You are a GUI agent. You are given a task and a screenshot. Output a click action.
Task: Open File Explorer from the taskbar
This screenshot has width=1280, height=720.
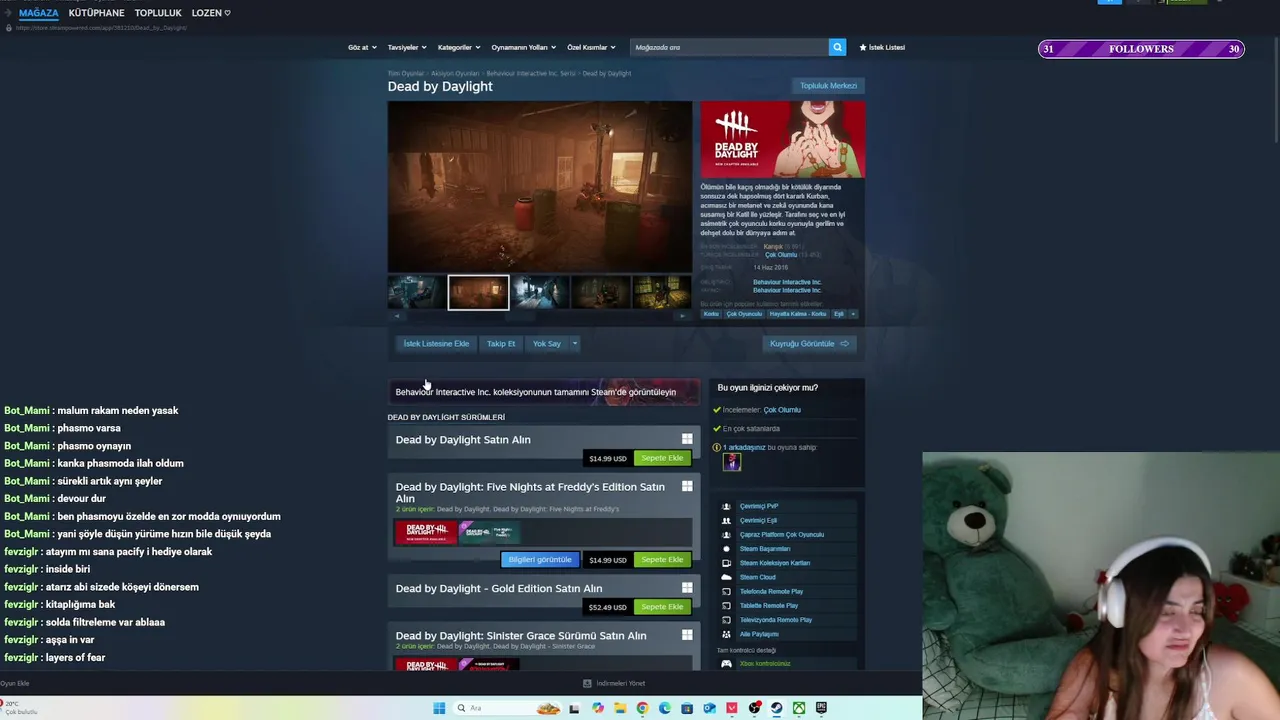point(620,708)
